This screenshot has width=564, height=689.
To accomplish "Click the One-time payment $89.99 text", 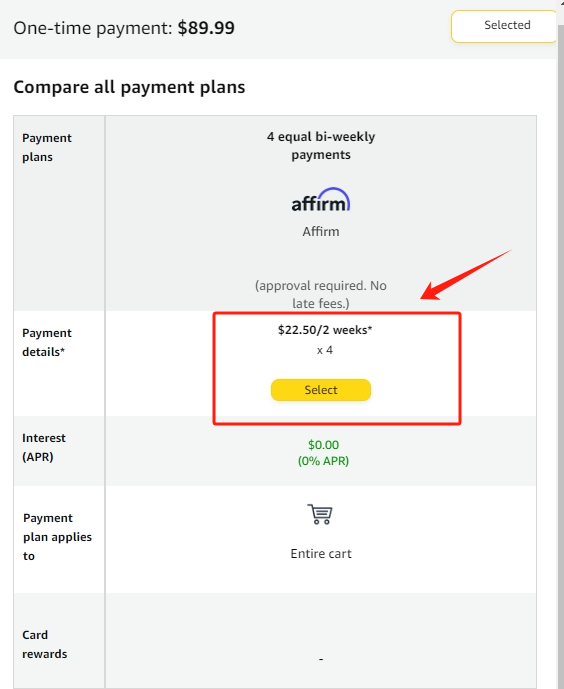I will [124, 28].
